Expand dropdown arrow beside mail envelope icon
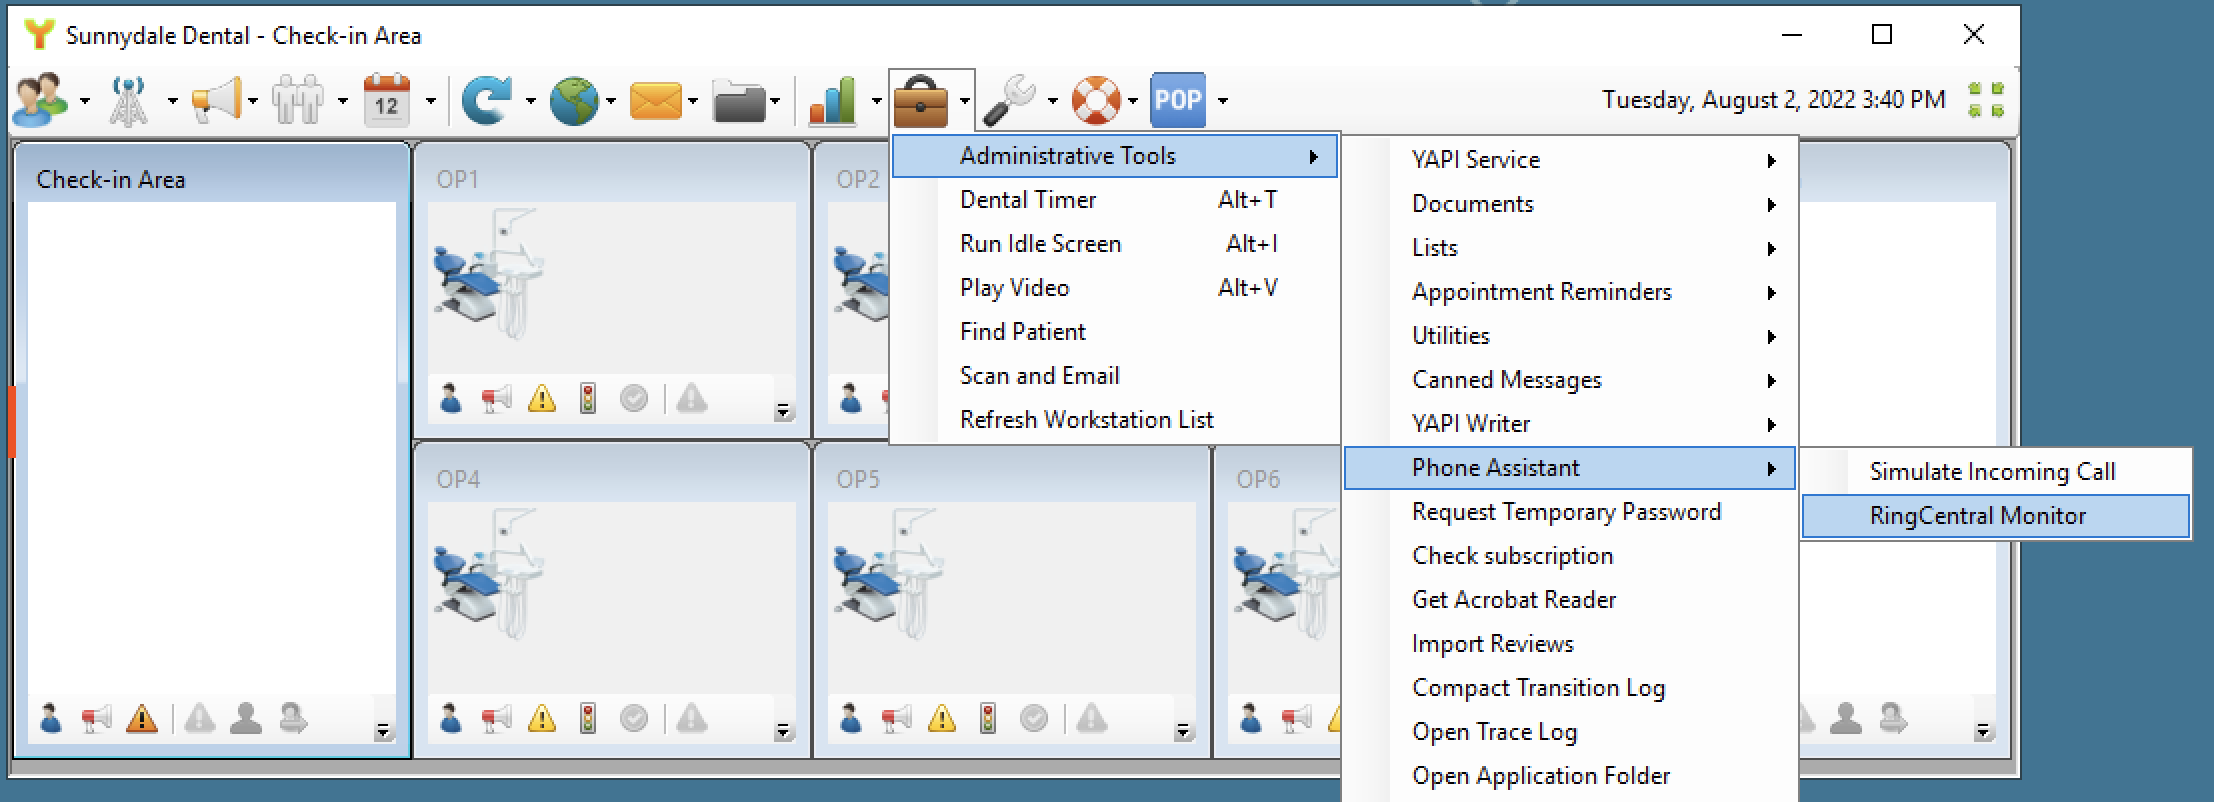The height and width of the screenshot is (802, 2214). click(x=692, y=101)
